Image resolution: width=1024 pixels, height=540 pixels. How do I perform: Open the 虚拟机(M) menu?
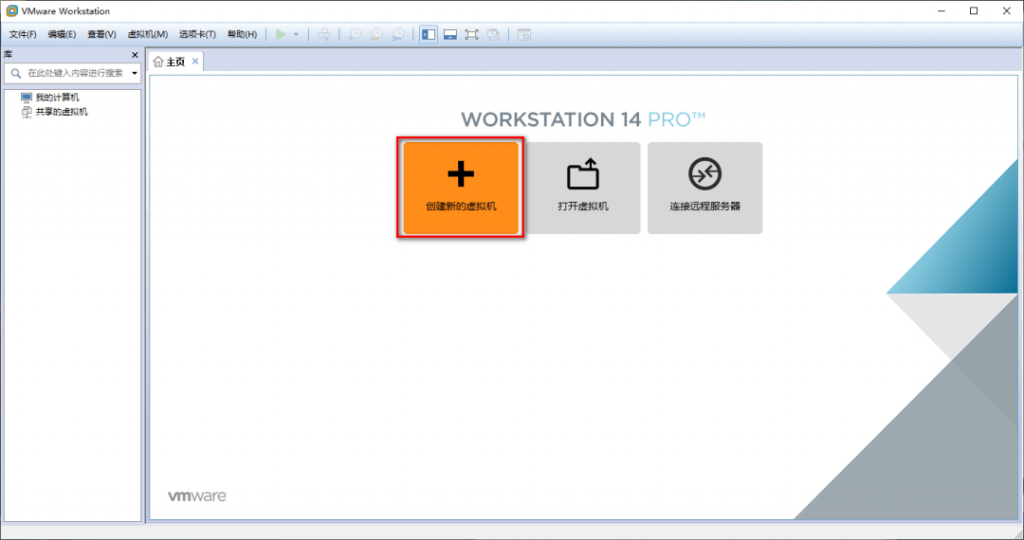pos(148,35)
